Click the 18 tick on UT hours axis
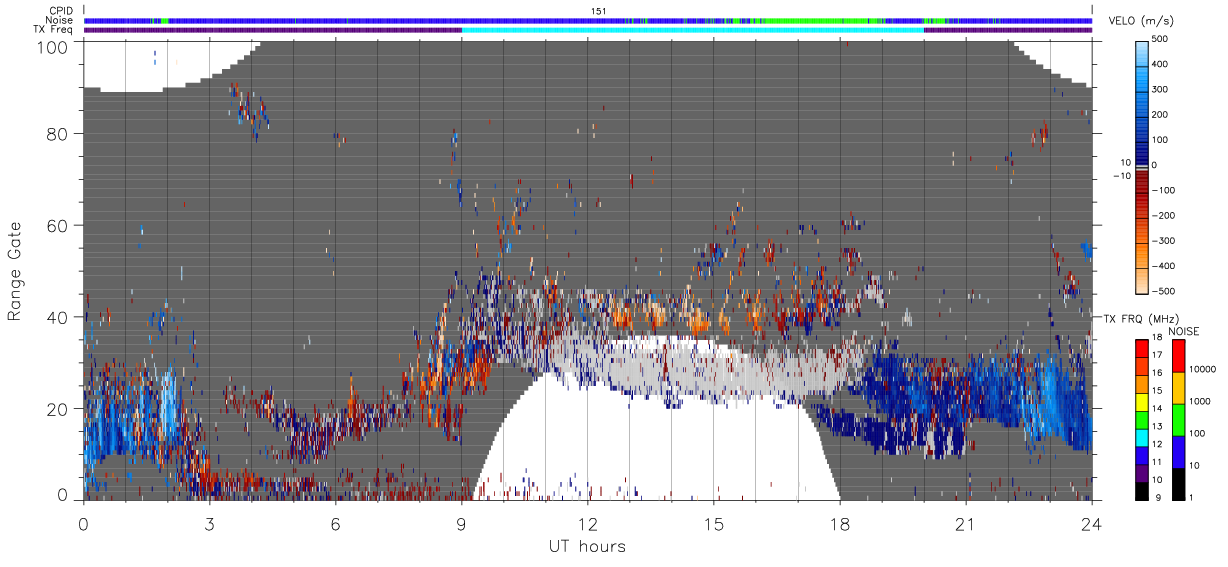 [x=839, y=524]
